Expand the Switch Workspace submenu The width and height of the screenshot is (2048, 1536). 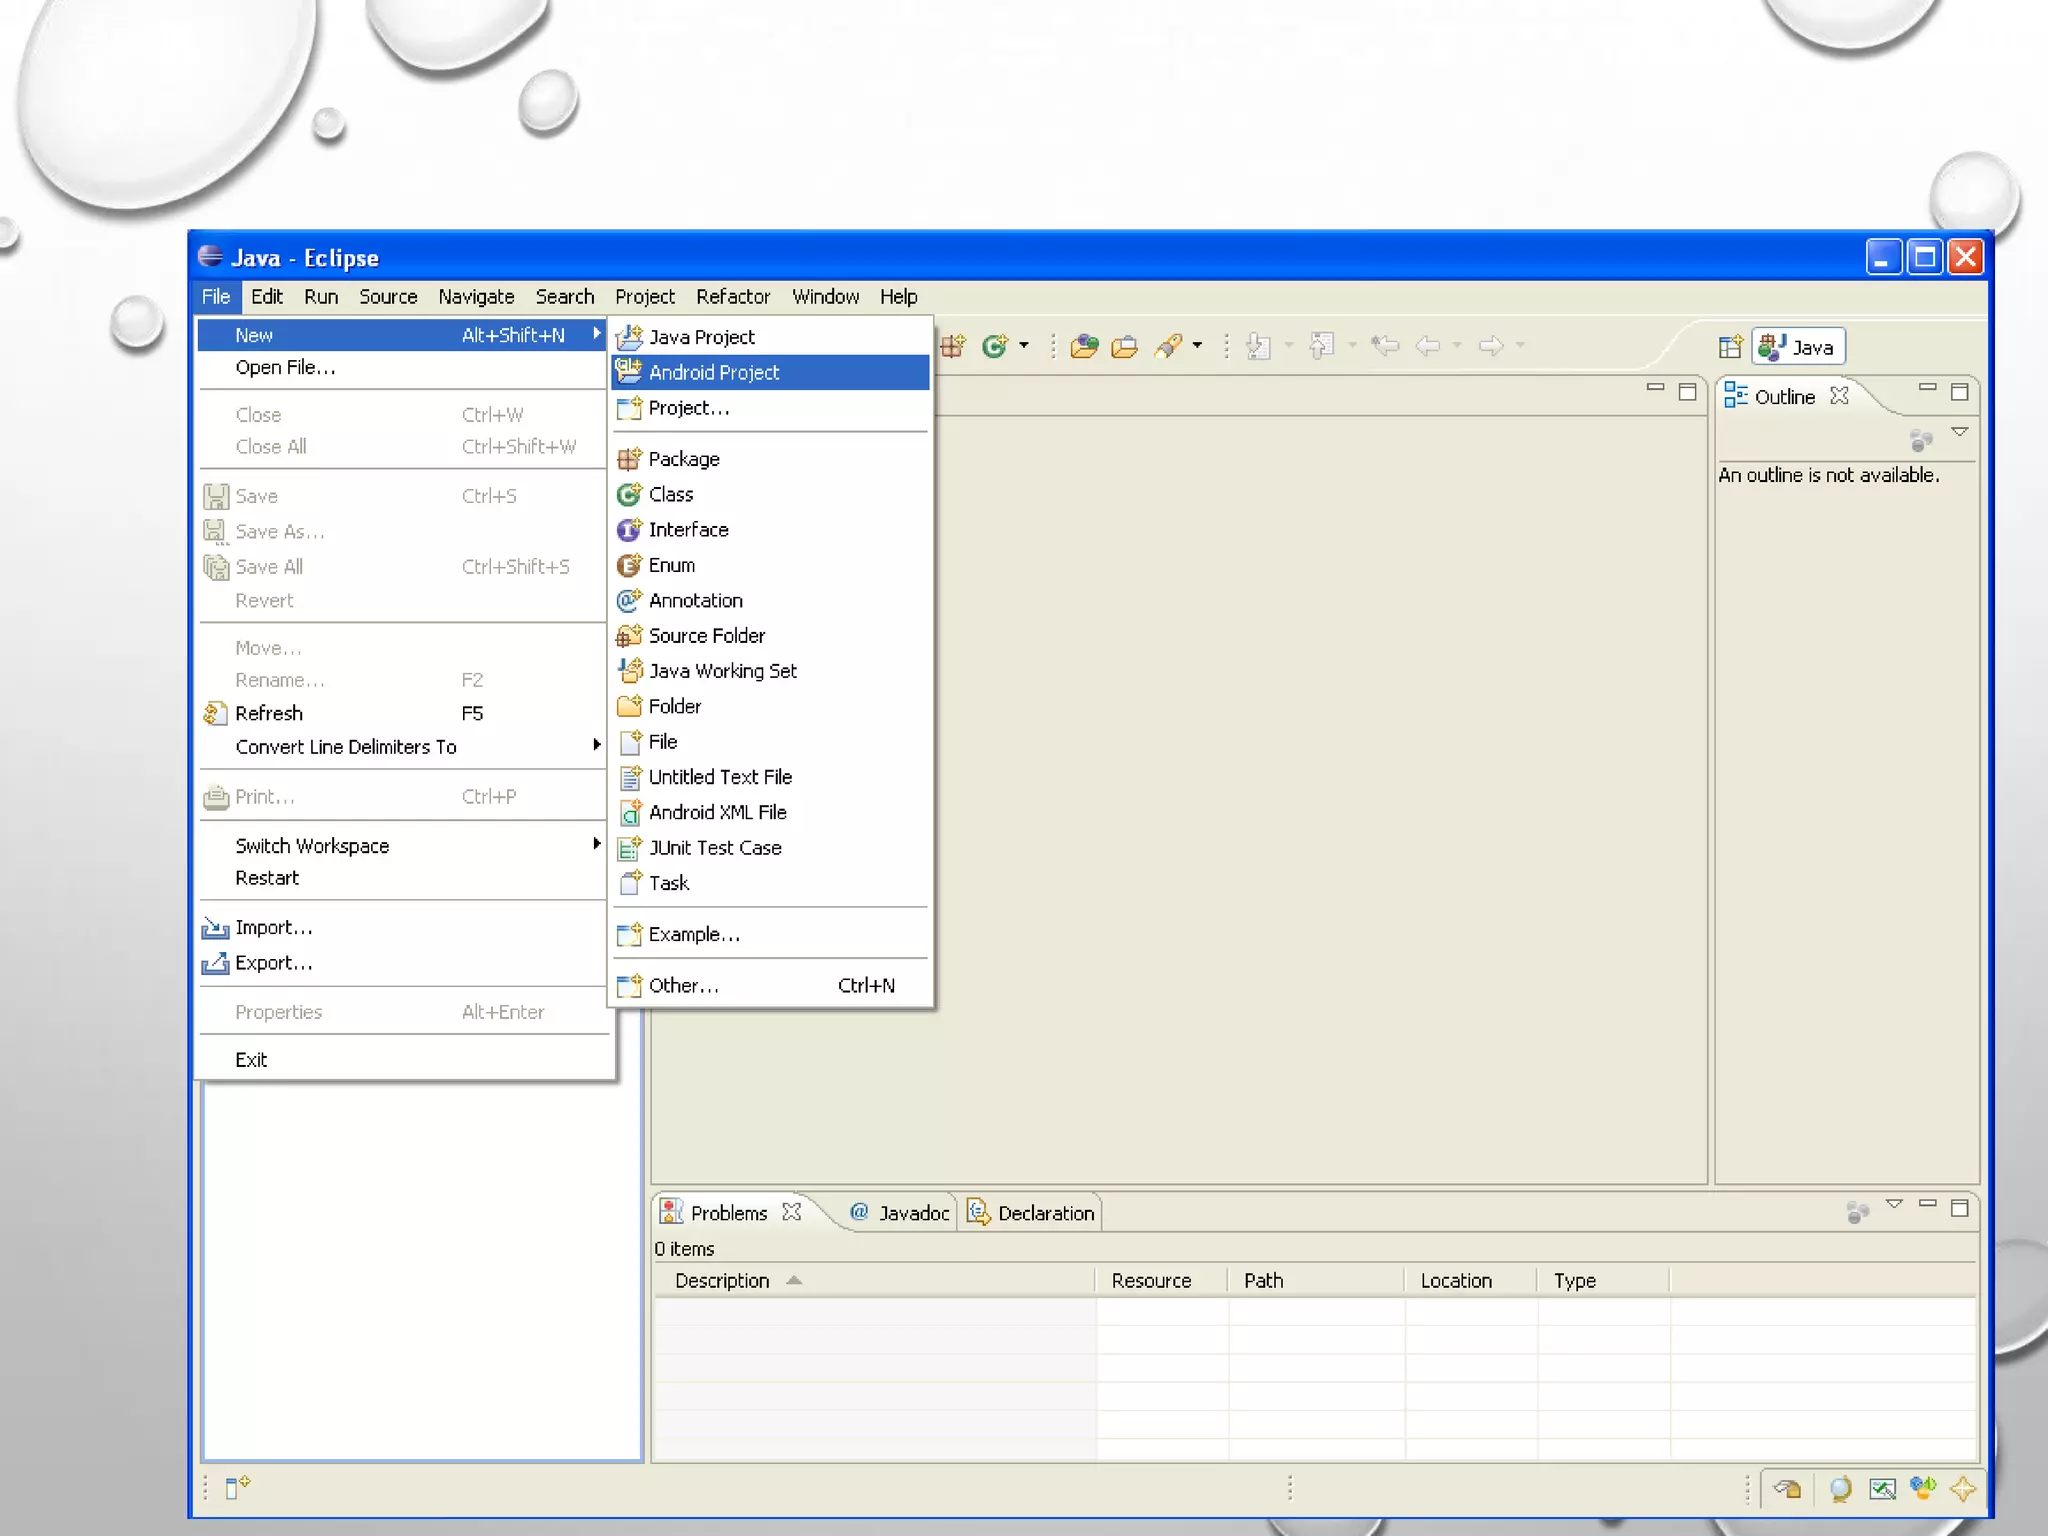click(x=402, y=846)
